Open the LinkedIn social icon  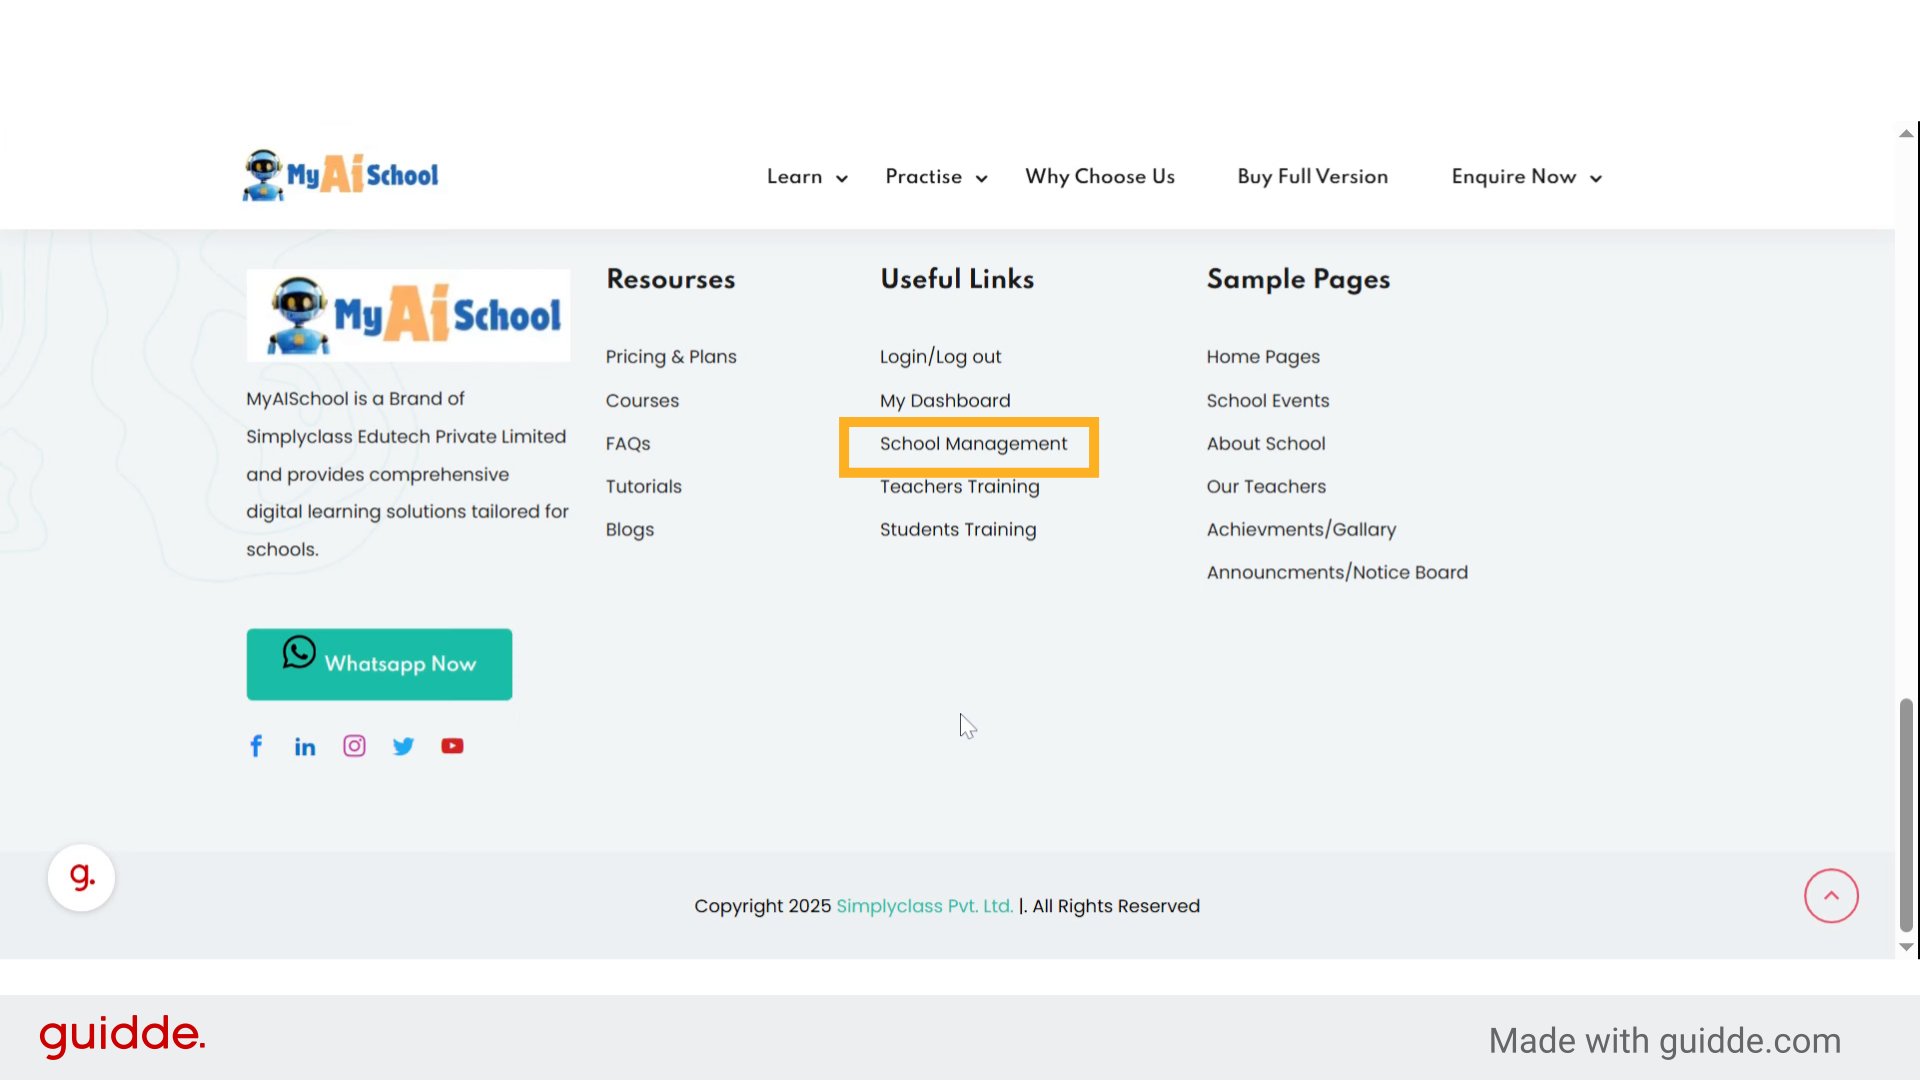[305, 747]
